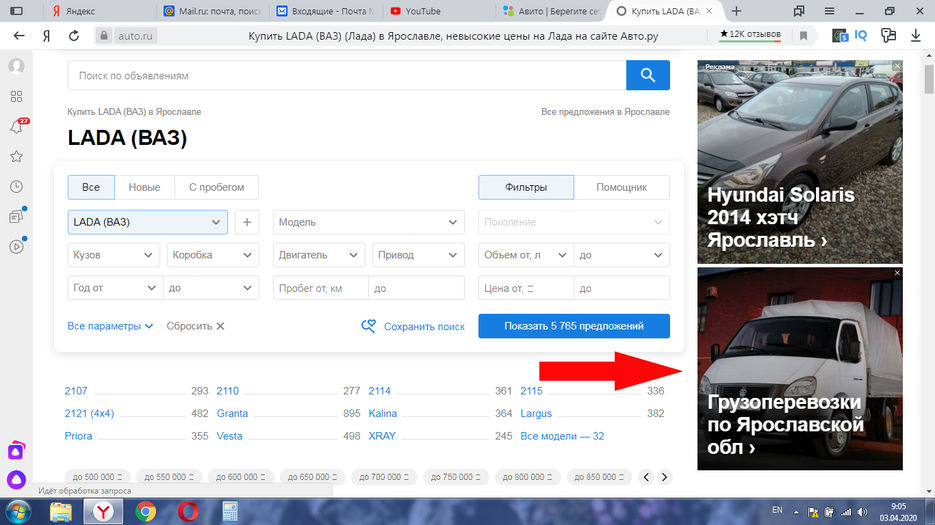Image resolution: width=935 pixels, height=525 pixels.
Task: Expand the 'Модель' dropdown
Action: click(x=368, y=222)
